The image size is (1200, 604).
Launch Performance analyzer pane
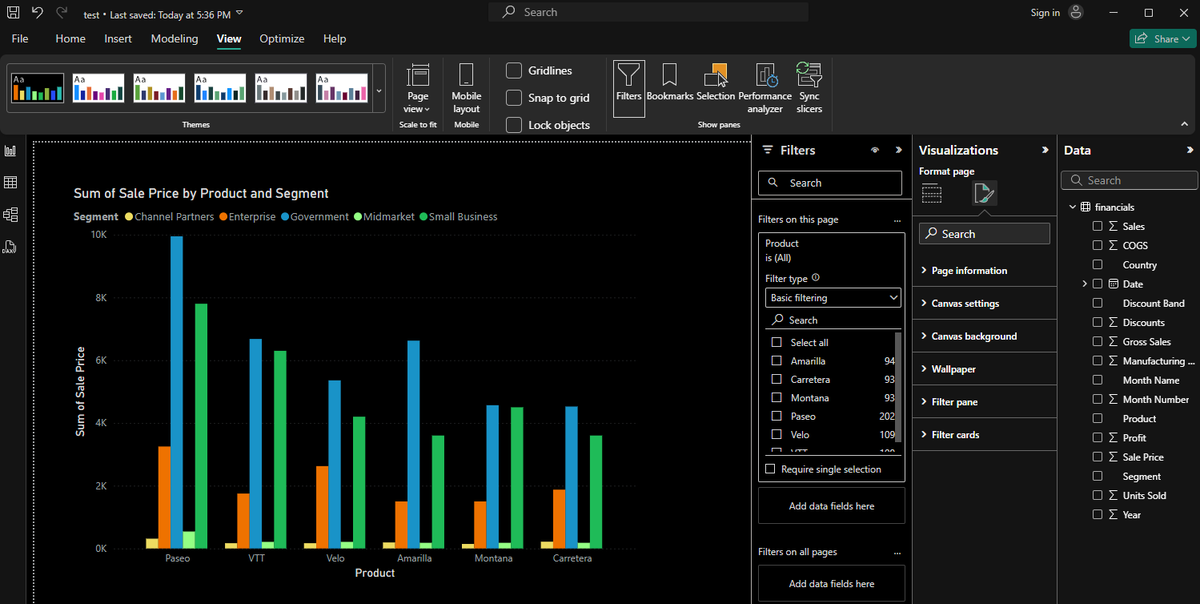[x=765, y=88]
